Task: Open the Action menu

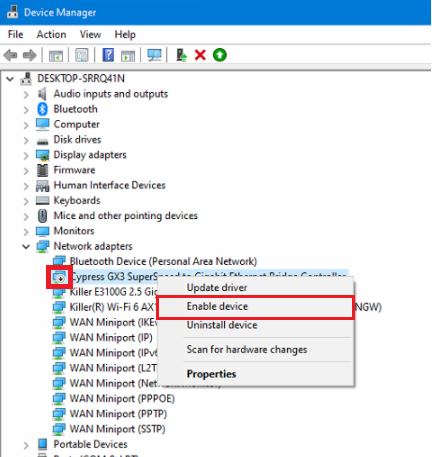Action: (51, 34)
